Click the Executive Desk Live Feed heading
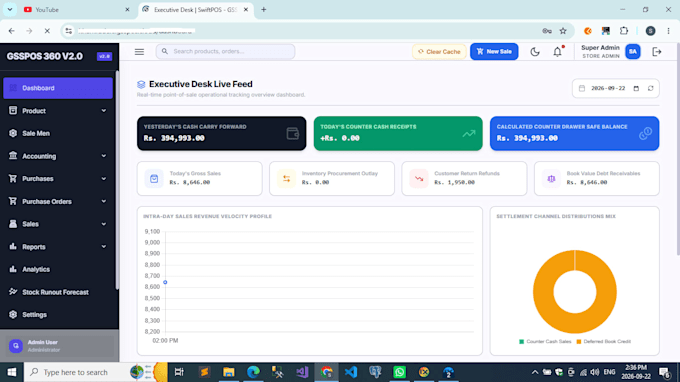 click(x=200, y=84)
